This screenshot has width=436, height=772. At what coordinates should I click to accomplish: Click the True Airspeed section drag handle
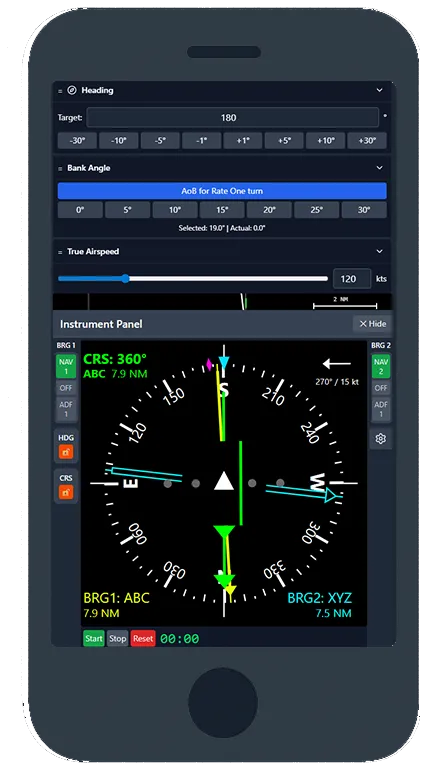(61, 252)
